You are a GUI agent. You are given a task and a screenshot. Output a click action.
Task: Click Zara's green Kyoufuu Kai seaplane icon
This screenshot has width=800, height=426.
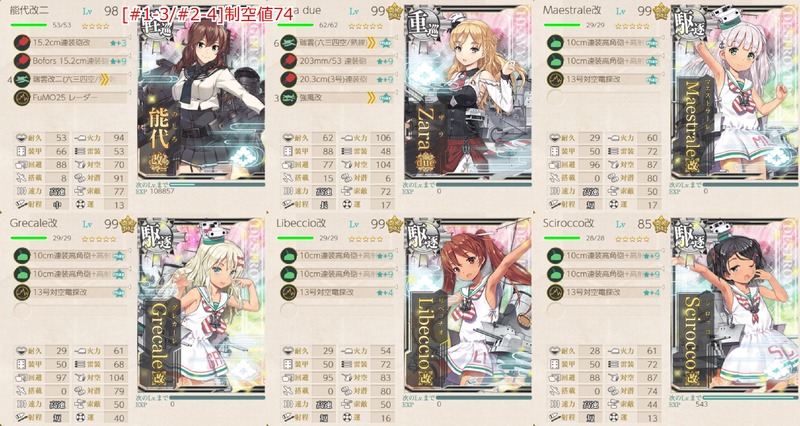(x=288, y=97)
